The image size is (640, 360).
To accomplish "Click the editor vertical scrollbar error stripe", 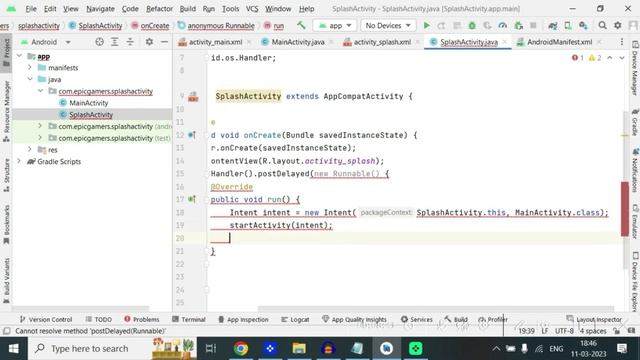I will click(624, 209).
